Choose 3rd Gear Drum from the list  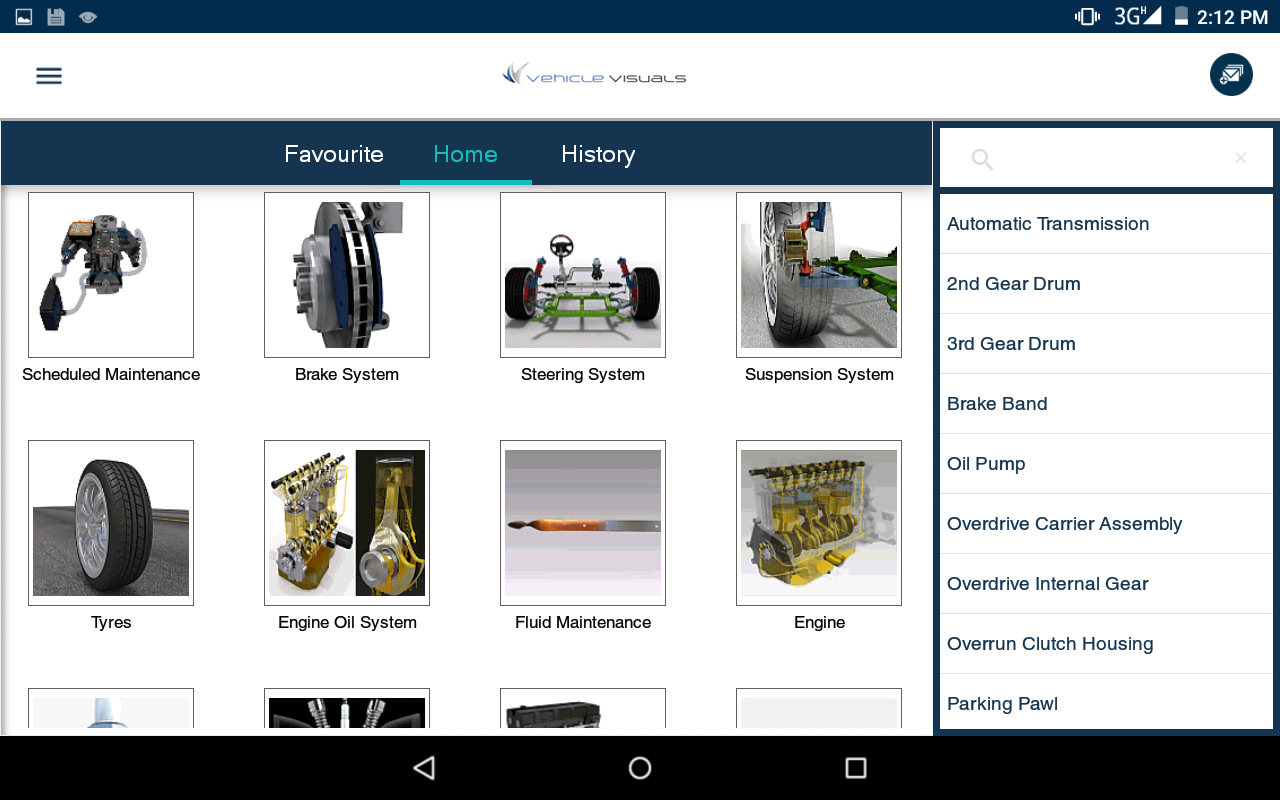1106,344
